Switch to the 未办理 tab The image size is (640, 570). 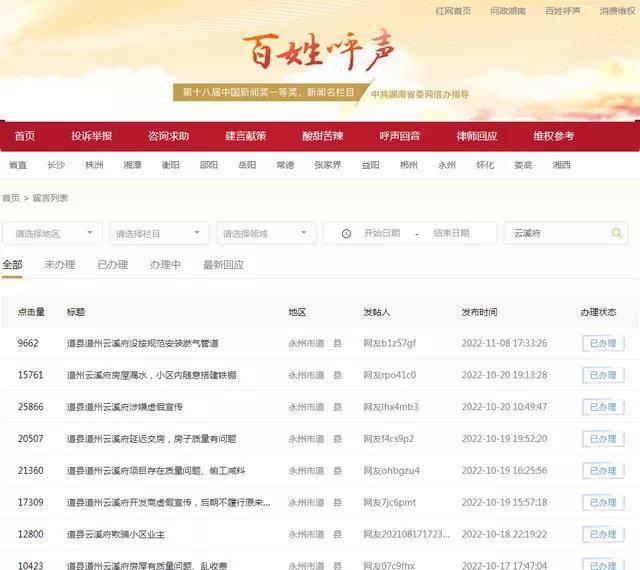pos(59,265)
